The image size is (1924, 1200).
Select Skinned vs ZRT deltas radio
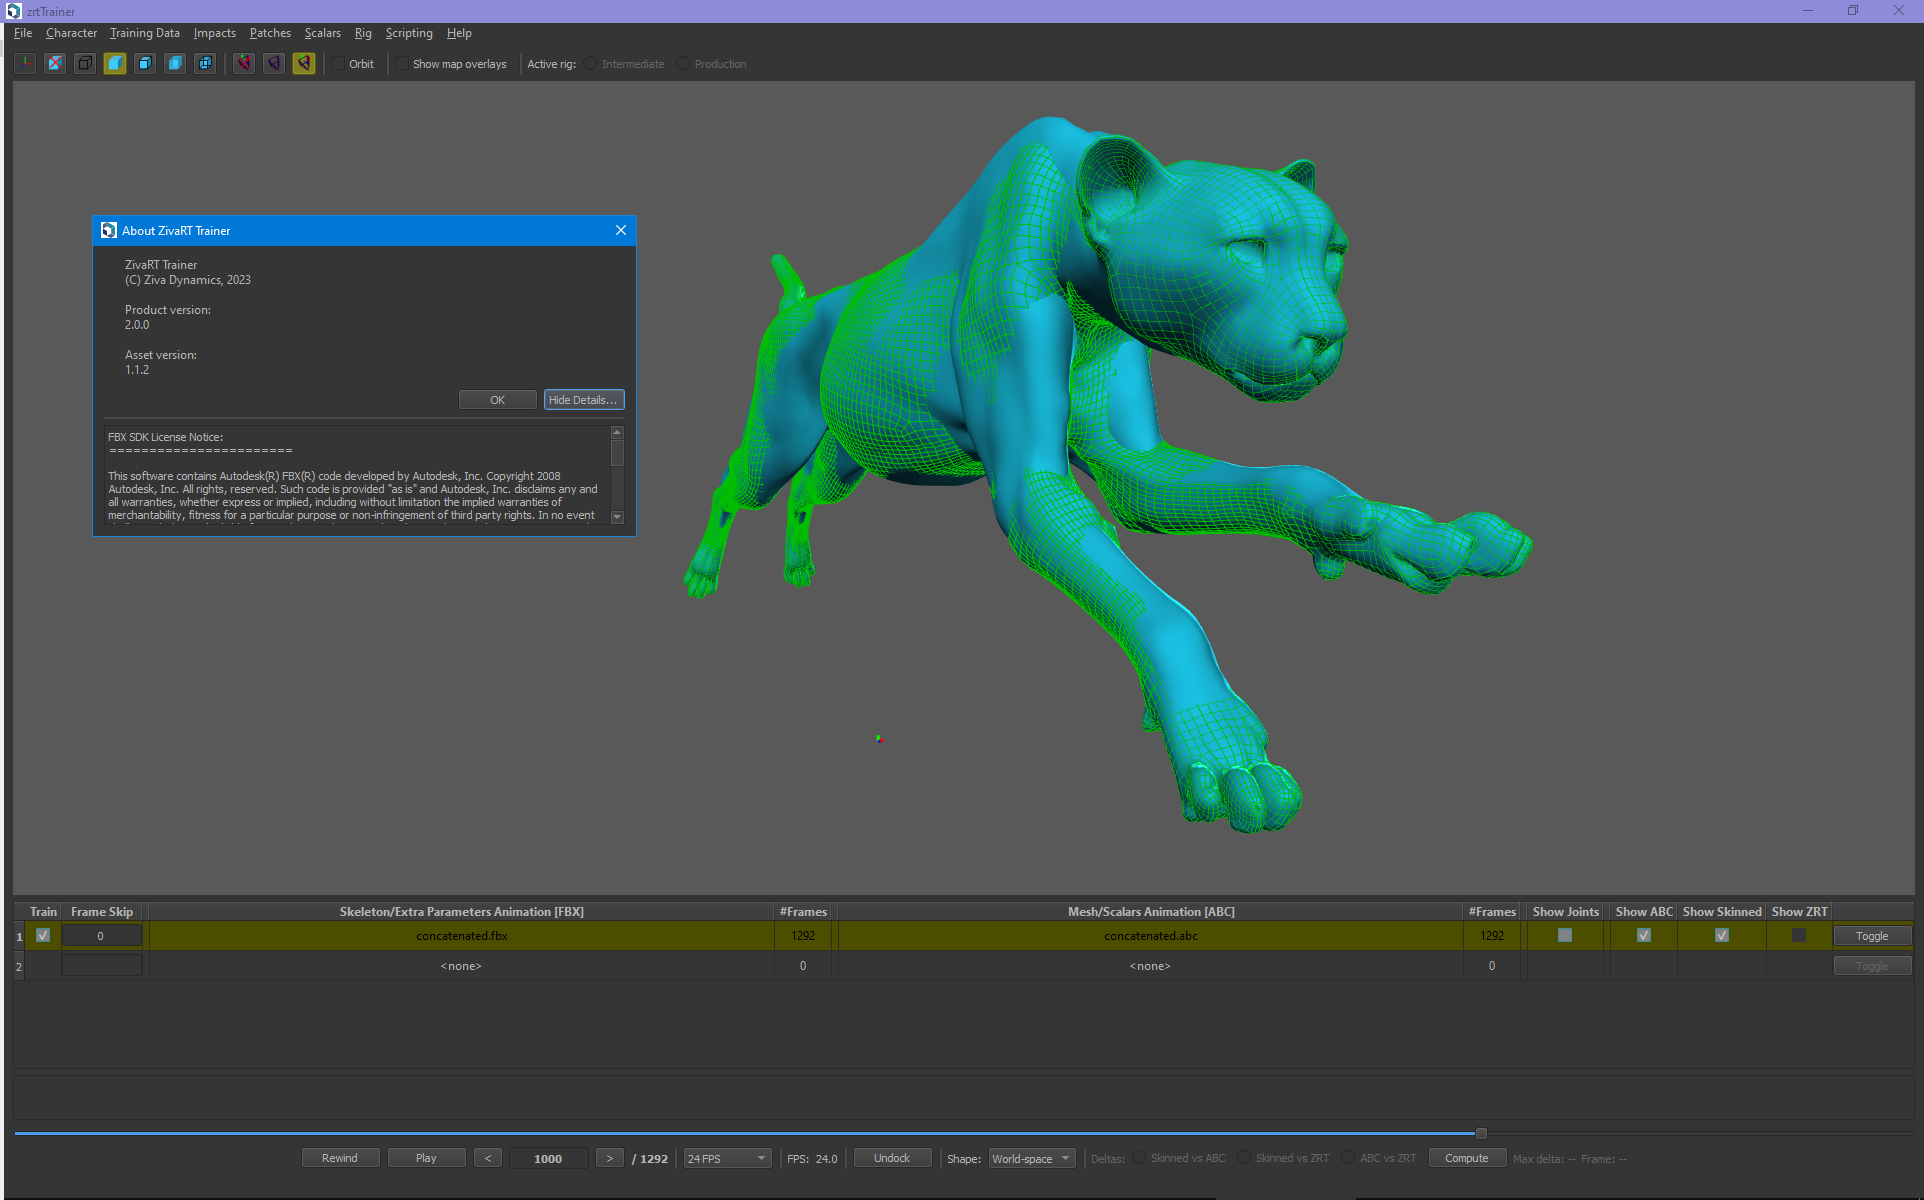(x=1244, y=1158)
